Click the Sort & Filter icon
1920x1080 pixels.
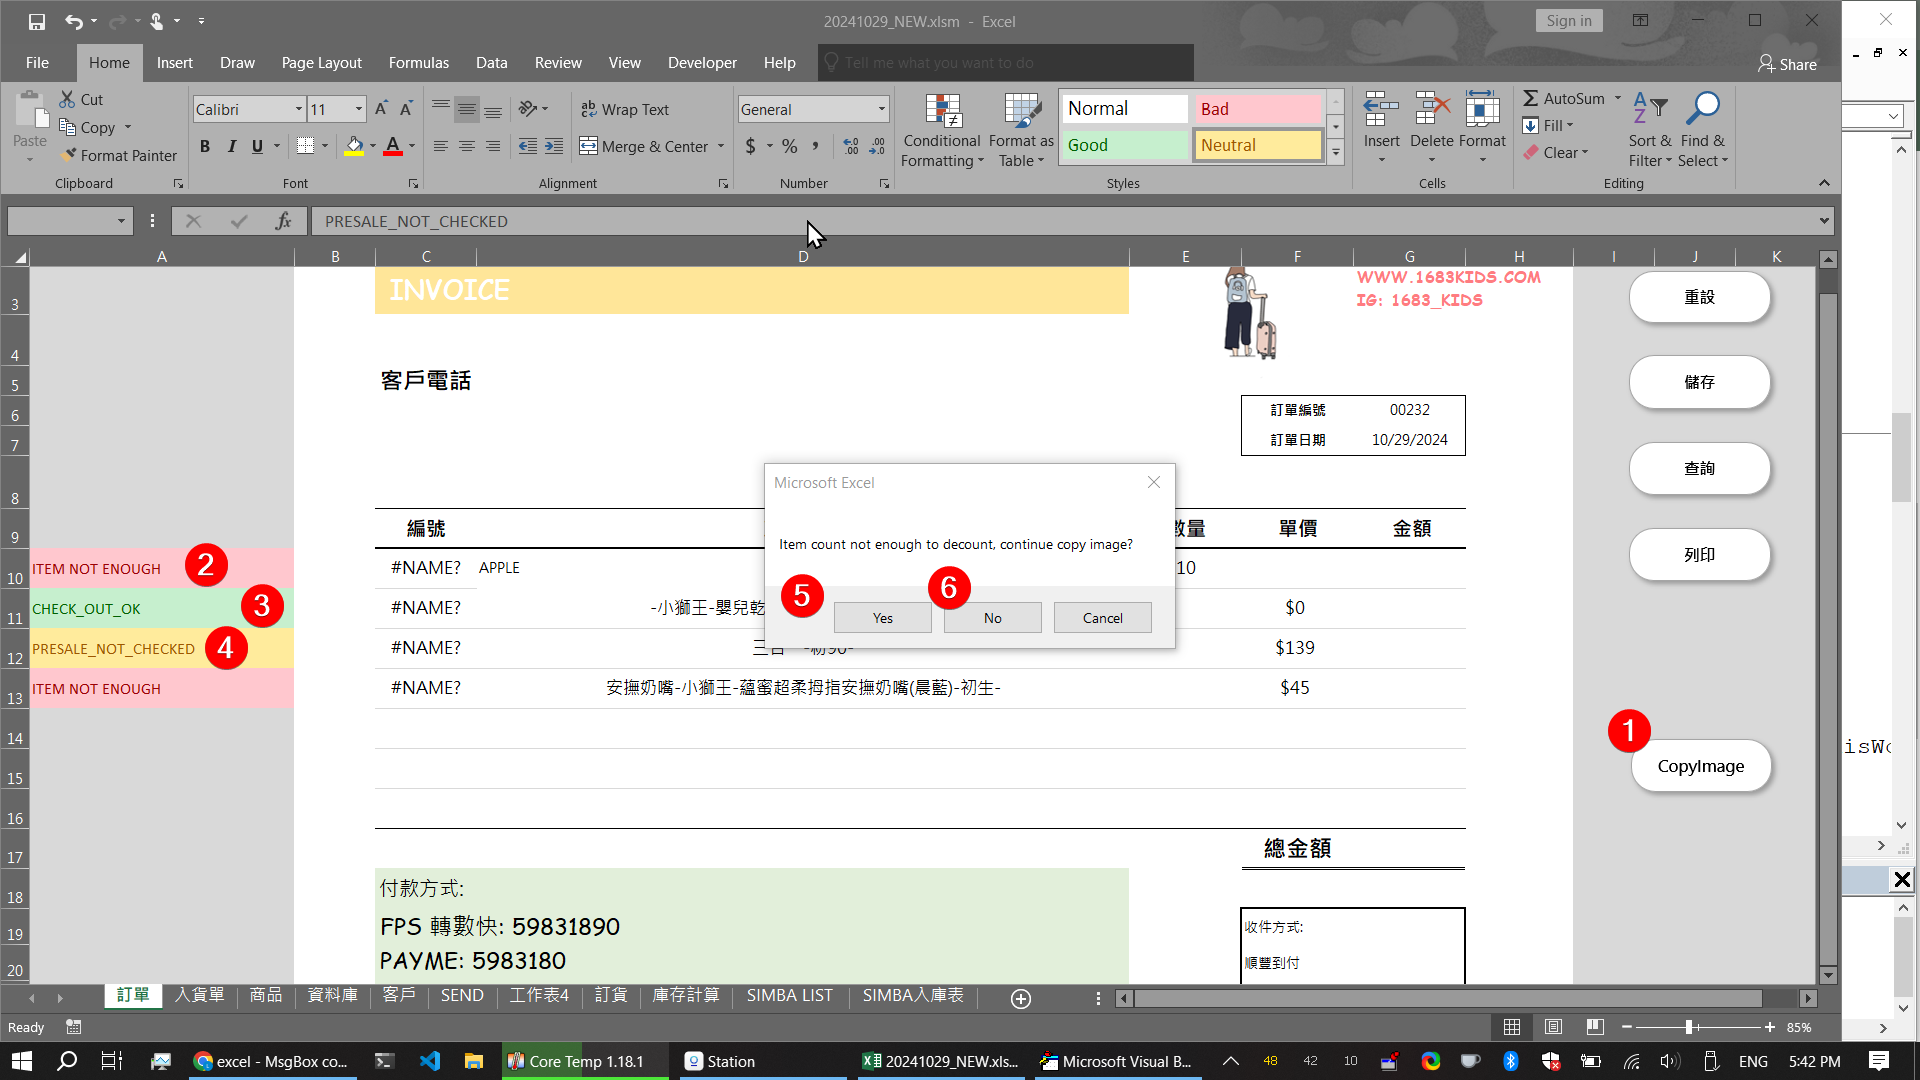click(1649, 108)
